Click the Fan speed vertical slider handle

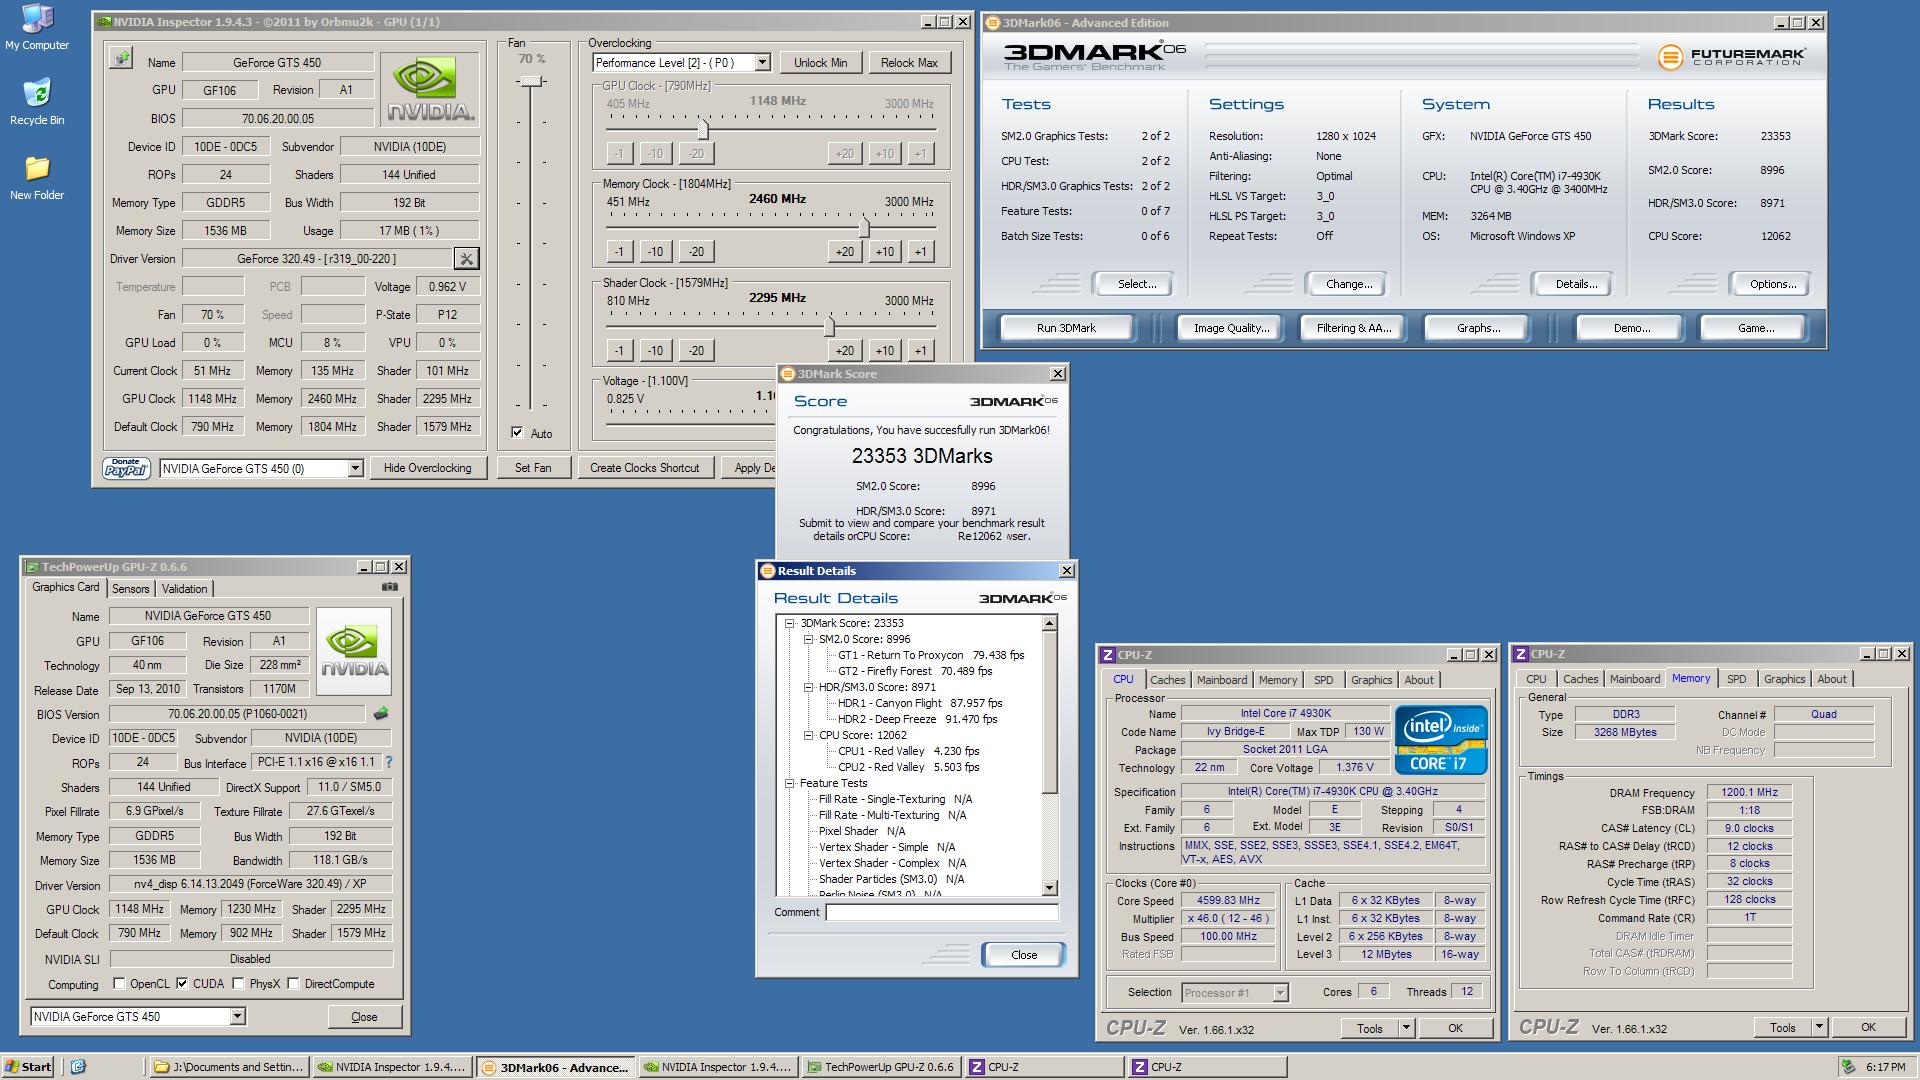coord(532,81)
